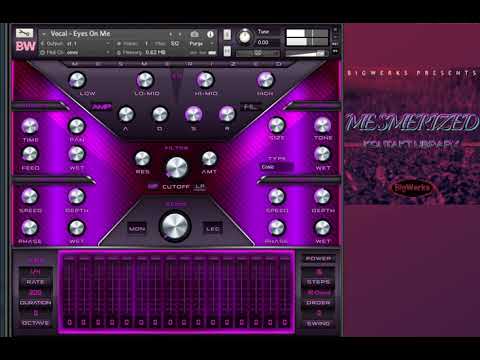Click PHASE knob in lower-right effect section
The image size is (480, 360).
(277, 228)
